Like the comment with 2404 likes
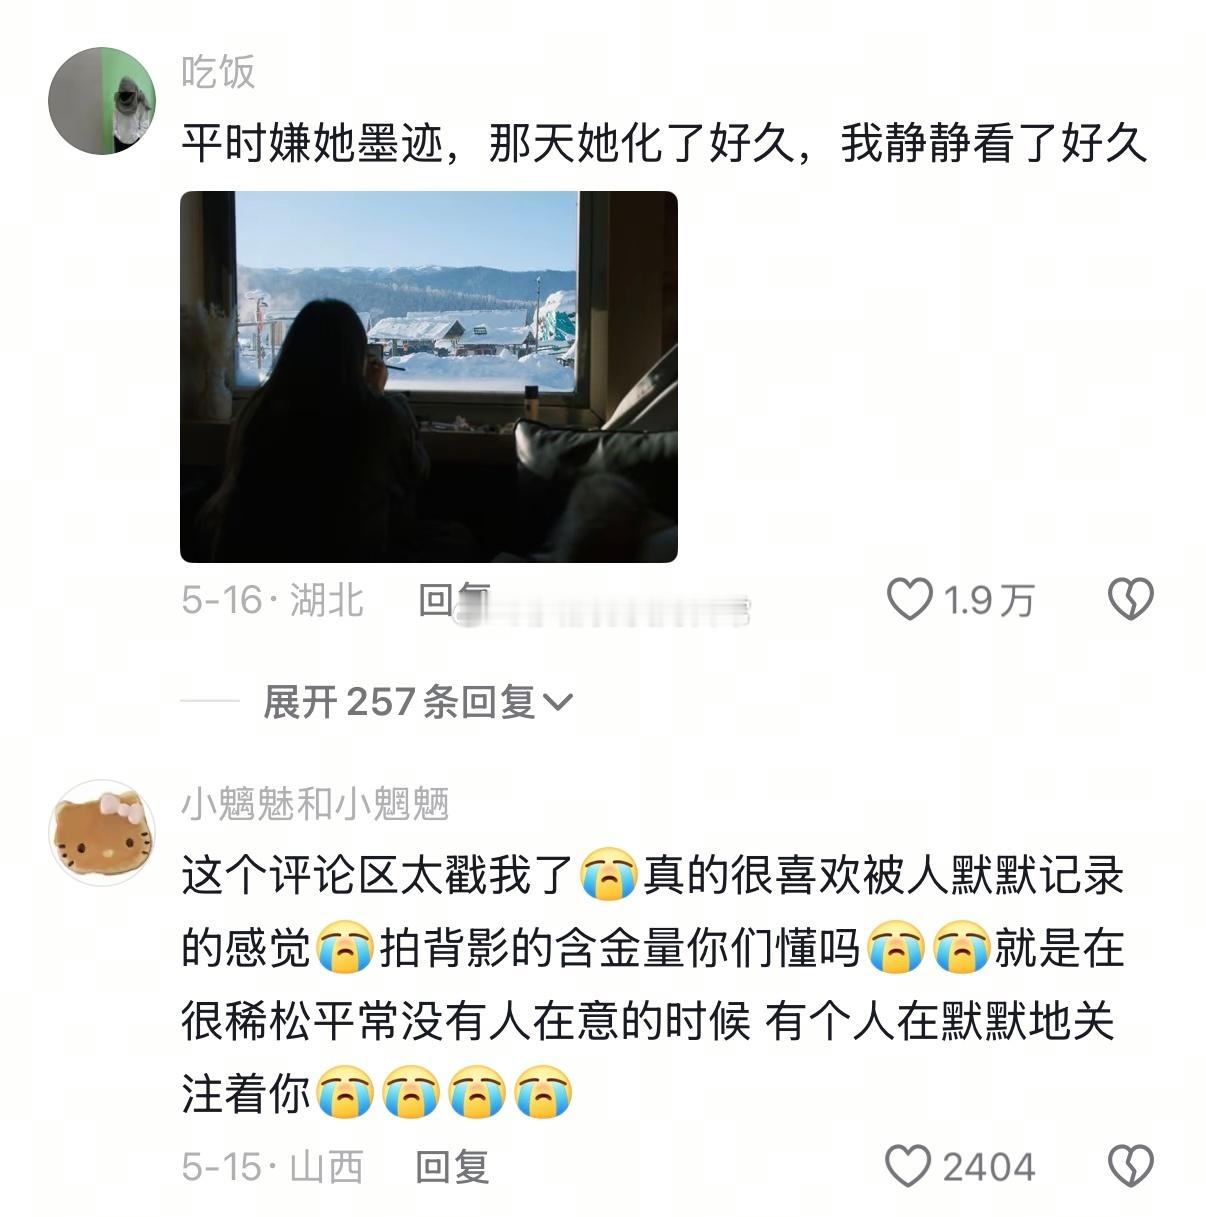Viewport: 1206px width, 1217px height. (909, 1166)
